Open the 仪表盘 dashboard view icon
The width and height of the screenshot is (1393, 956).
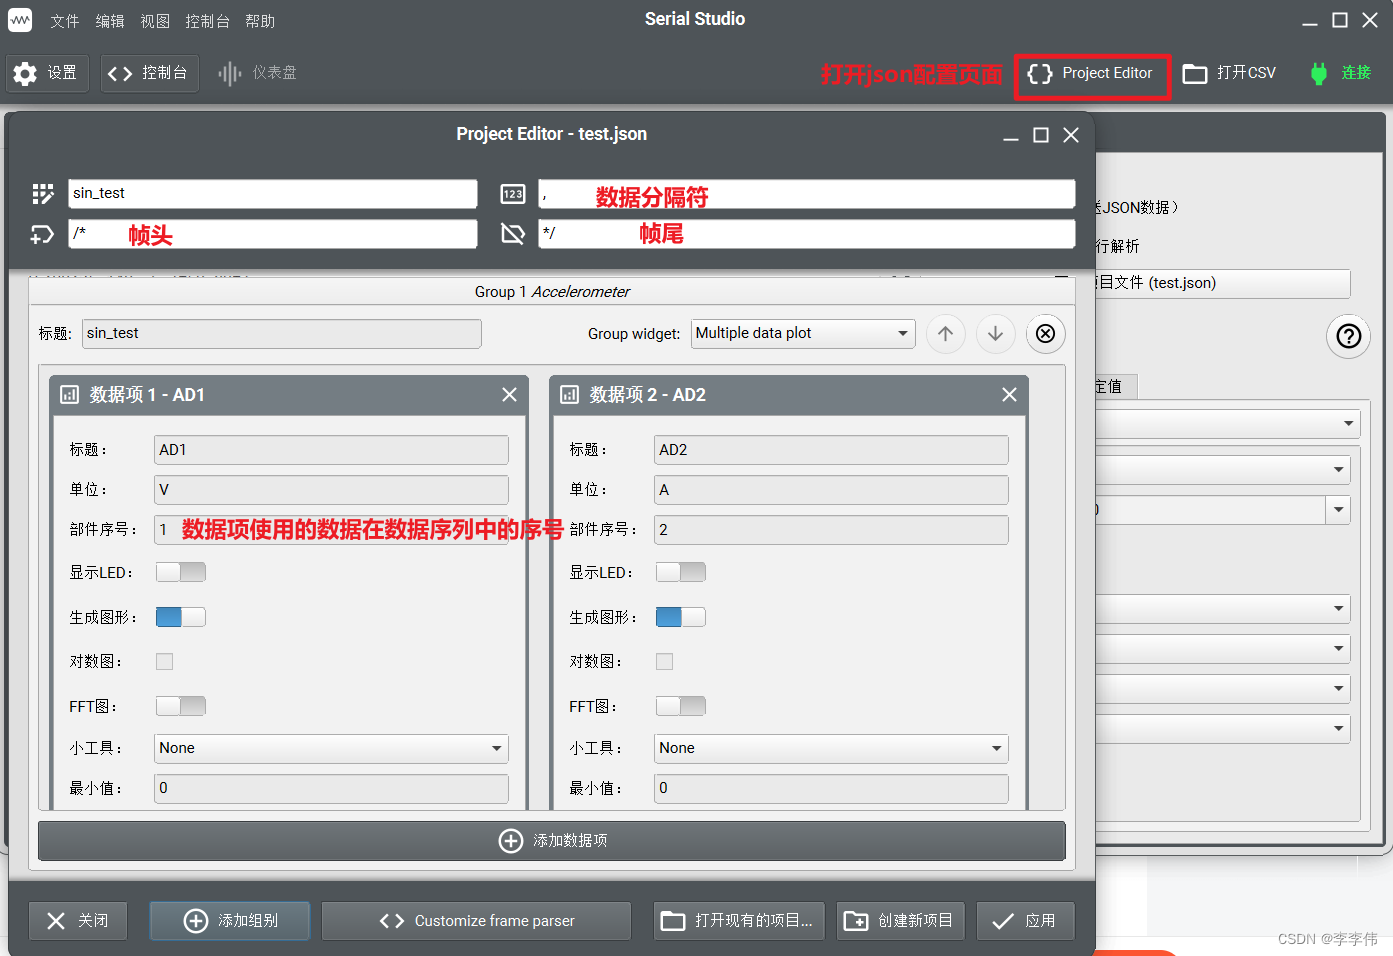(257, 72)
